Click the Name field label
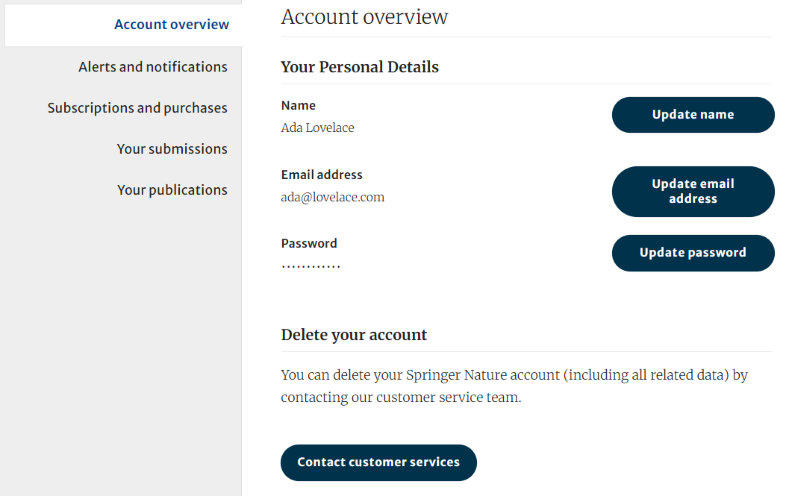The height and width of the screenshot is (496, 786). tap(298, 106)
